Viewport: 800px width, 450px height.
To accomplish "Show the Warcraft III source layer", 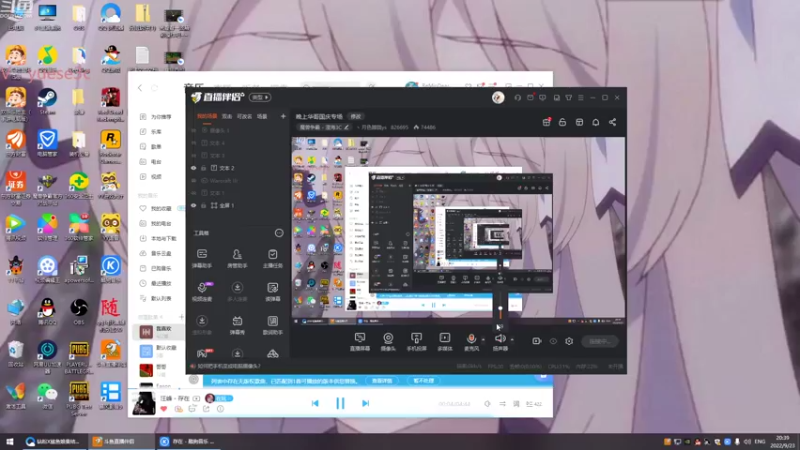I will (193, 181).
